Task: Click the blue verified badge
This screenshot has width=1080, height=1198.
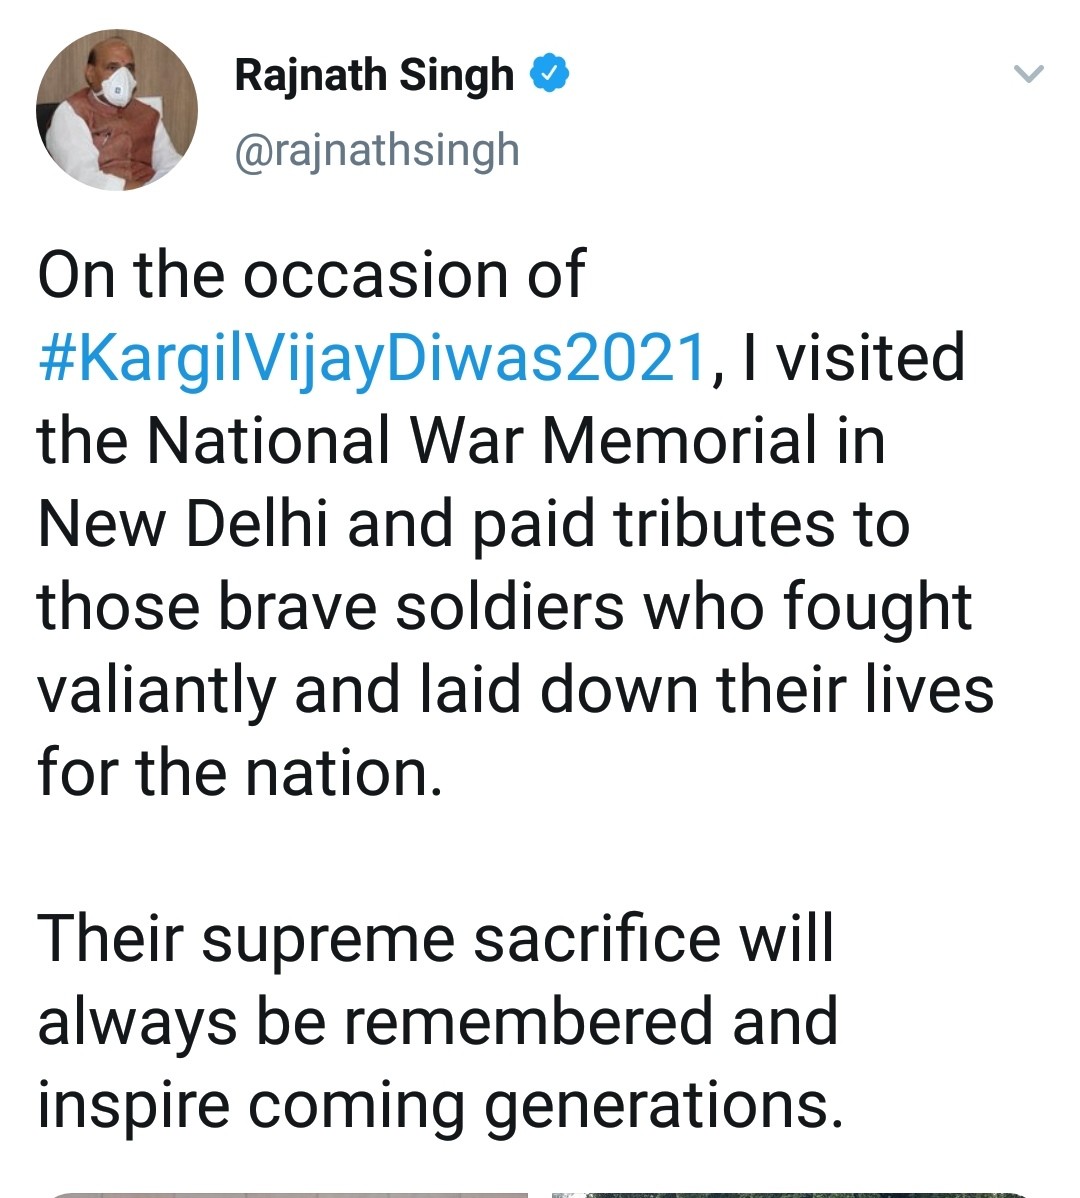Action: [549, 74]
